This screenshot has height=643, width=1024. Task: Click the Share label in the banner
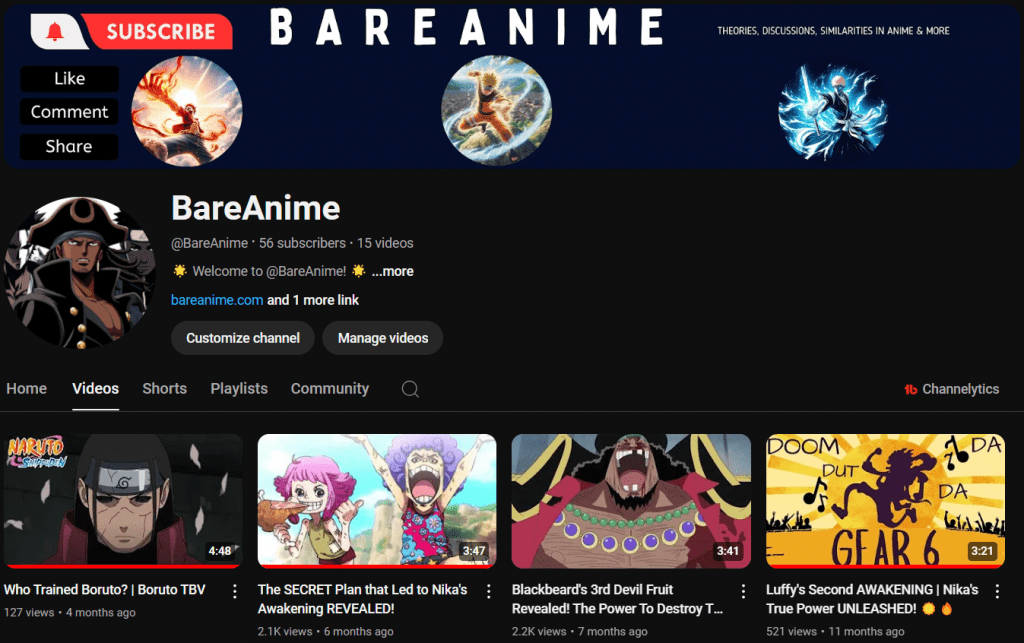pos(69,146)
